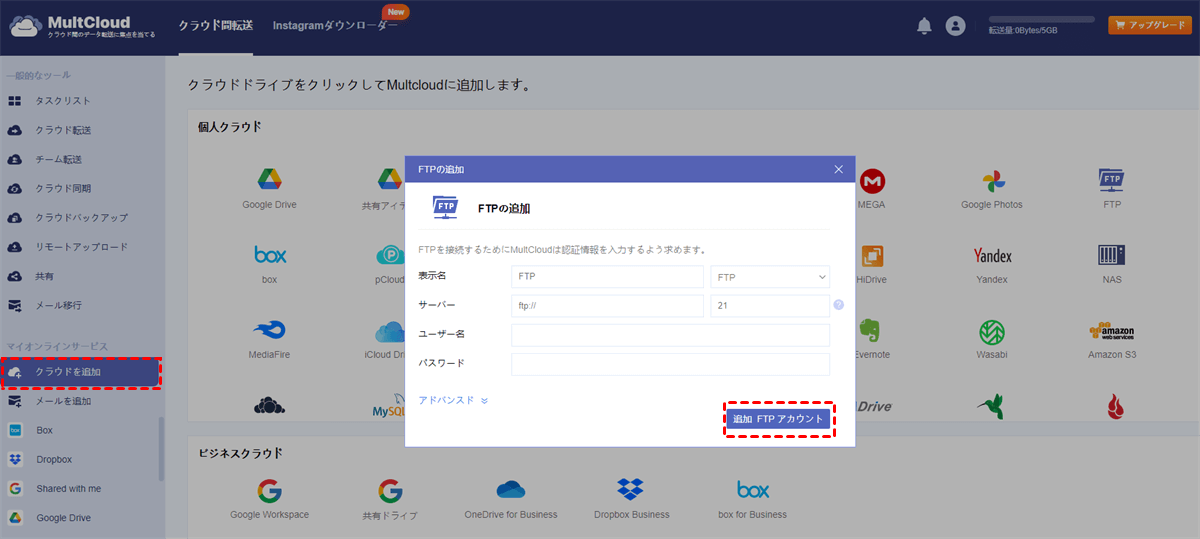Click the traffic usage progress bar
The height and width of the screenshot is (539, 1200).
tap(1041, 19)
